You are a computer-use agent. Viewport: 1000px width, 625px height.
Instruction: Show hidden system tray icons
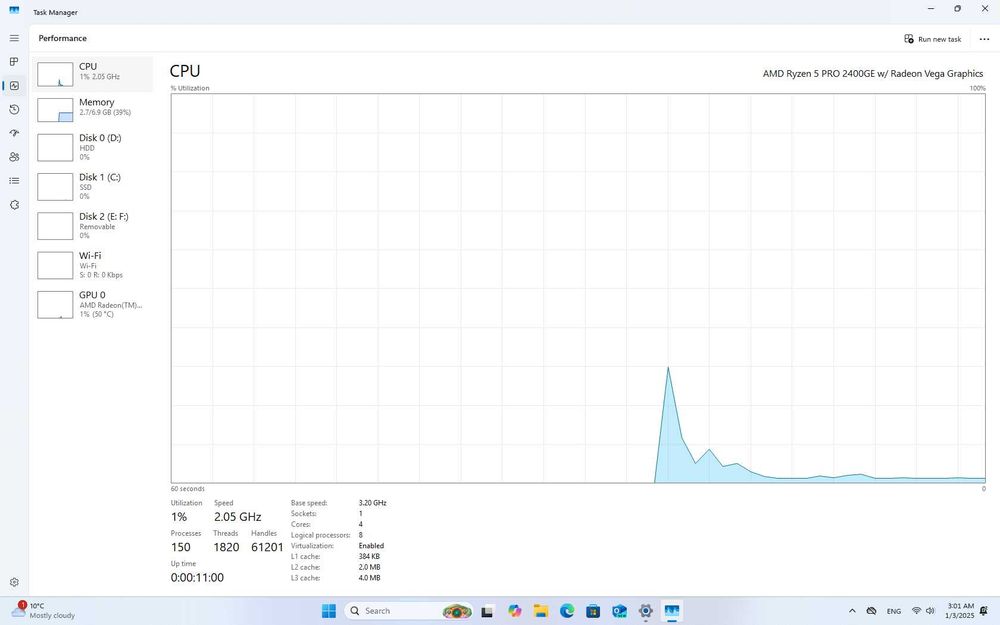[852, 611]
